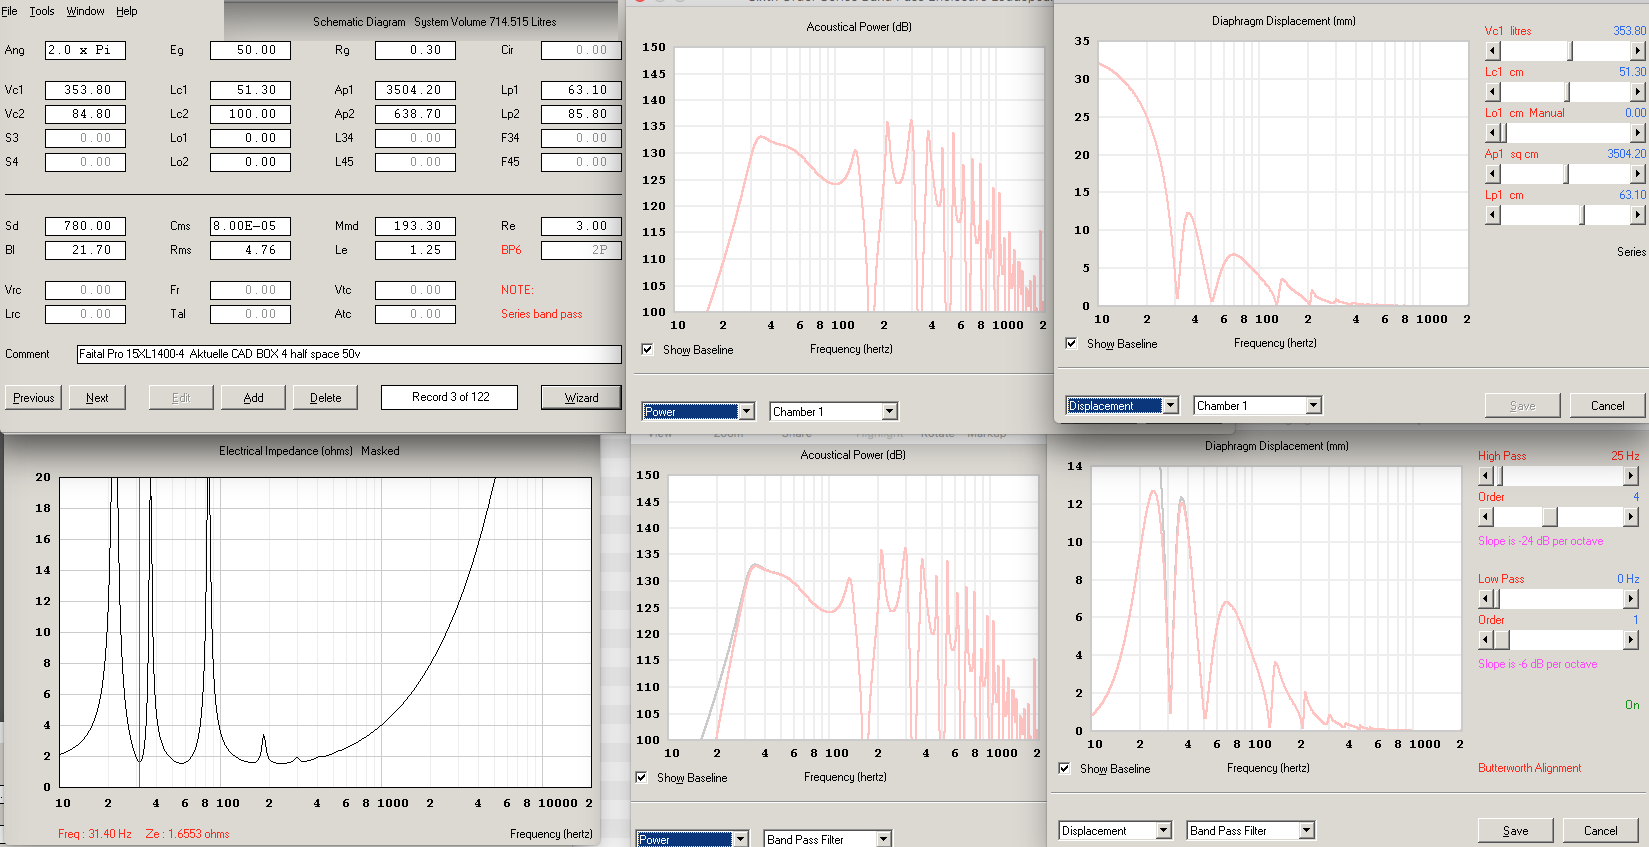Click the Record 3 of 122 box

pos(449,397)
